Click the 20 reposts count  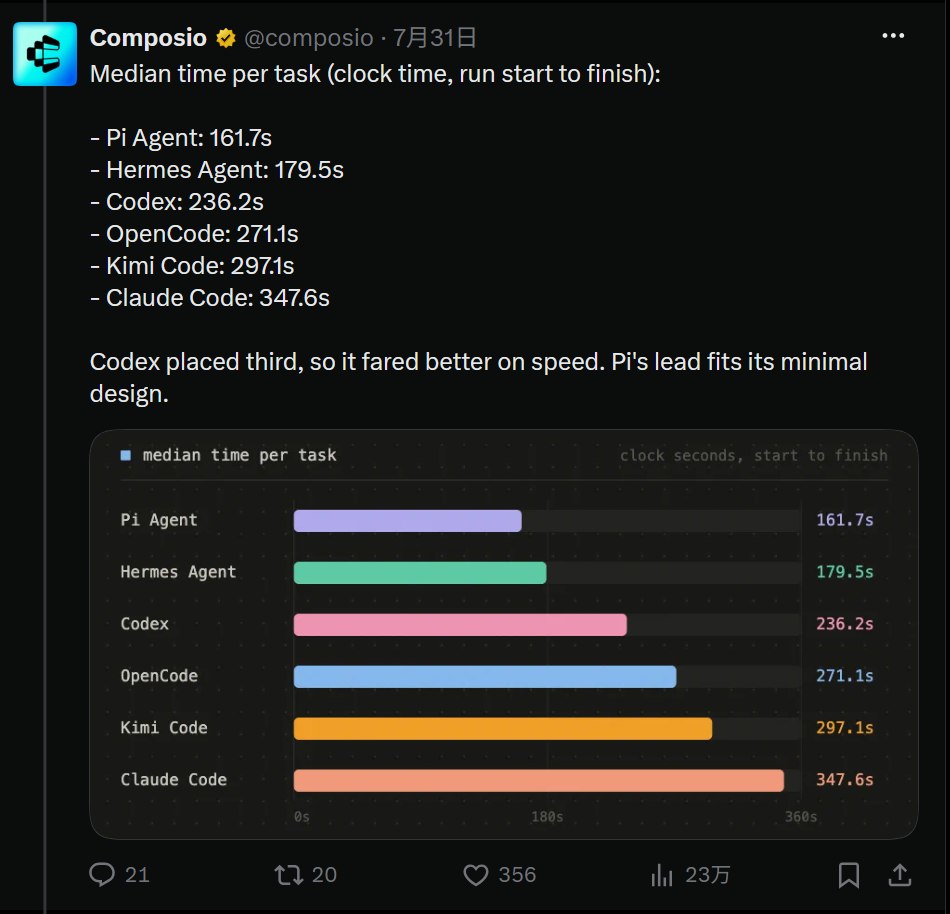pyautogui.click(x=324, y=875)
